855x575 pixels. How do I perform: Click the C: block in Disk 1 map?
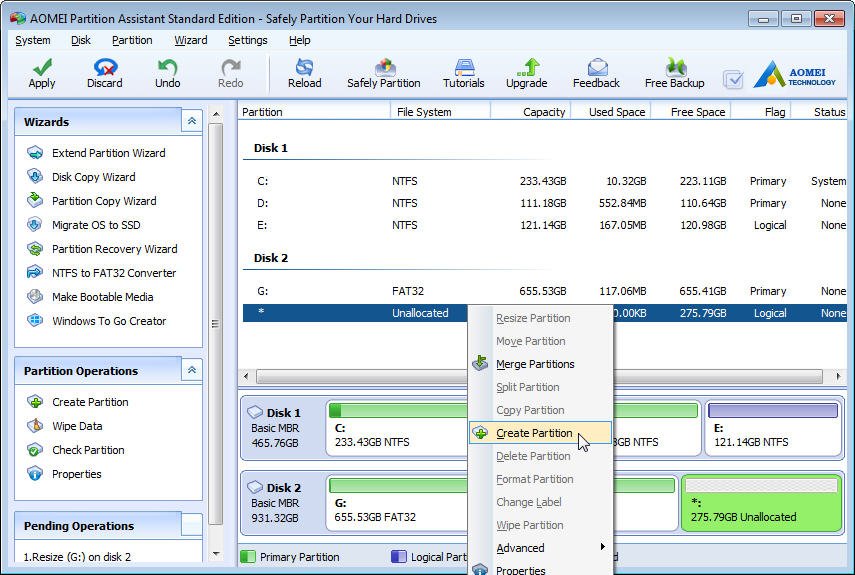coord(397,428)
